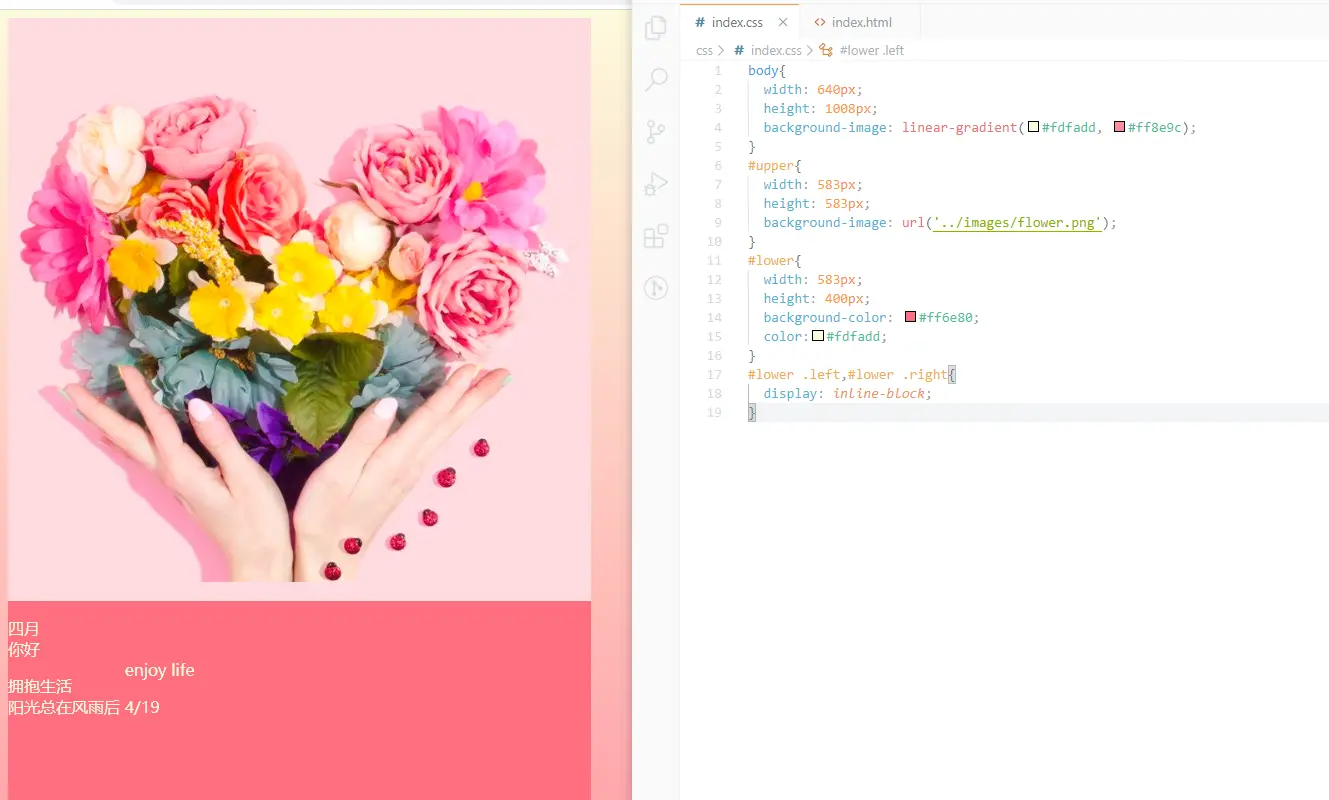
Task: Click line number 6 in the gutter
Action: [718, 166]
